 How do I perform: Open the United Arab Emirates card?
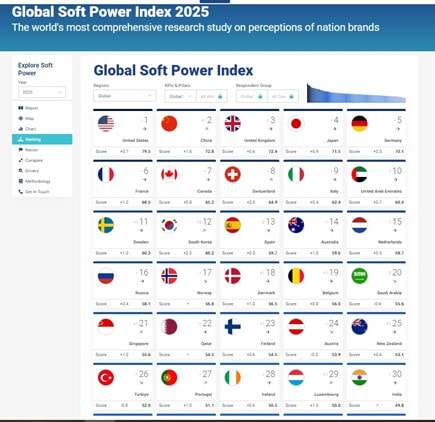click(x=376, y=183)
